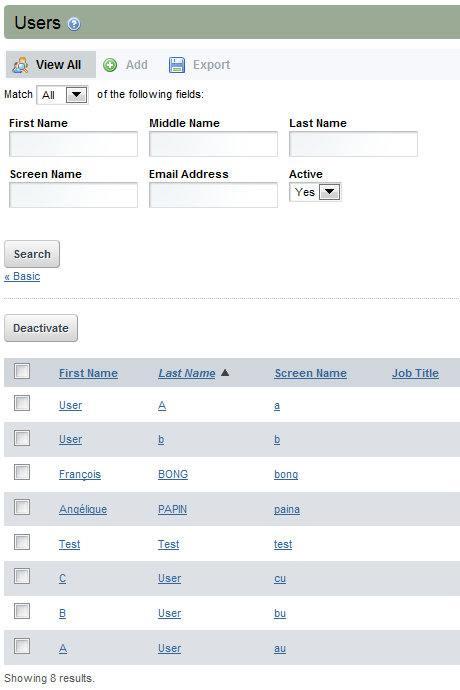Check the box for François BONG row

(x=22, y=472)
